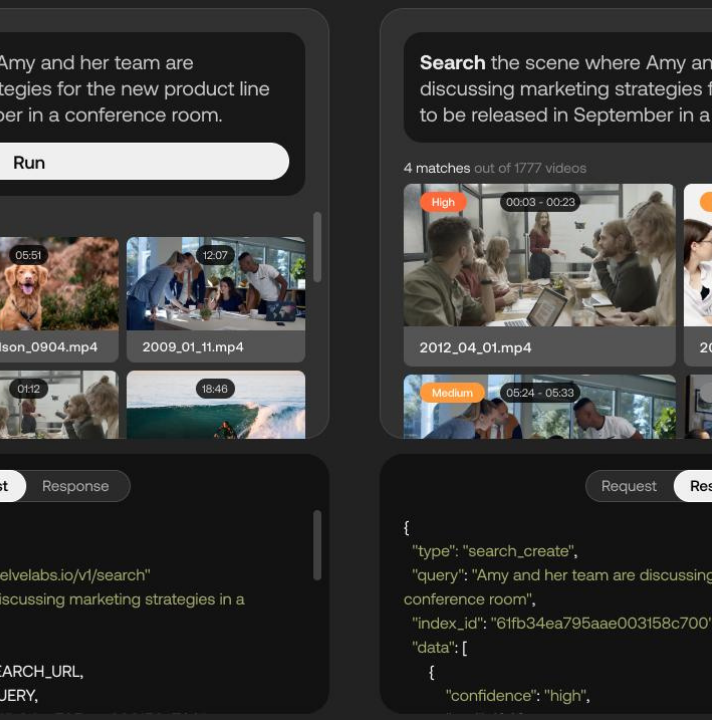Click the right Search query text box
Image resolution: width=712 pixels, height=720 pixels.
[x=558, y=89]
